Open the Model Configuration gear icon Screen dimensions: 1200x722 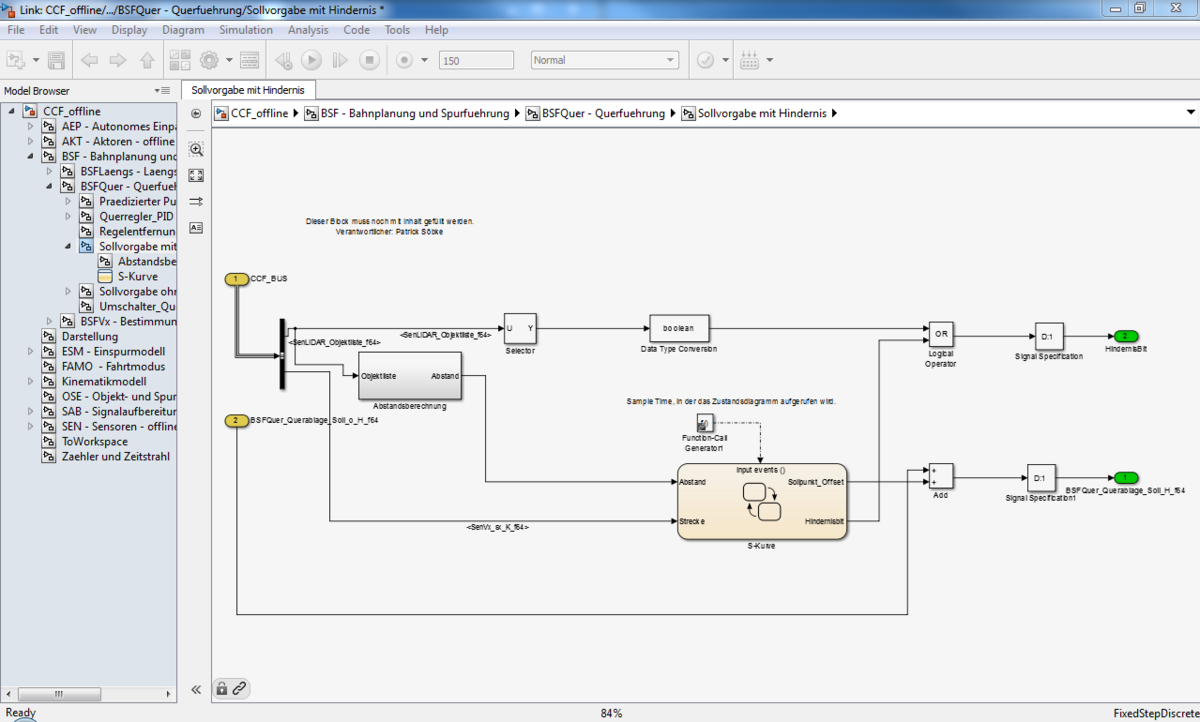point(210,60)
